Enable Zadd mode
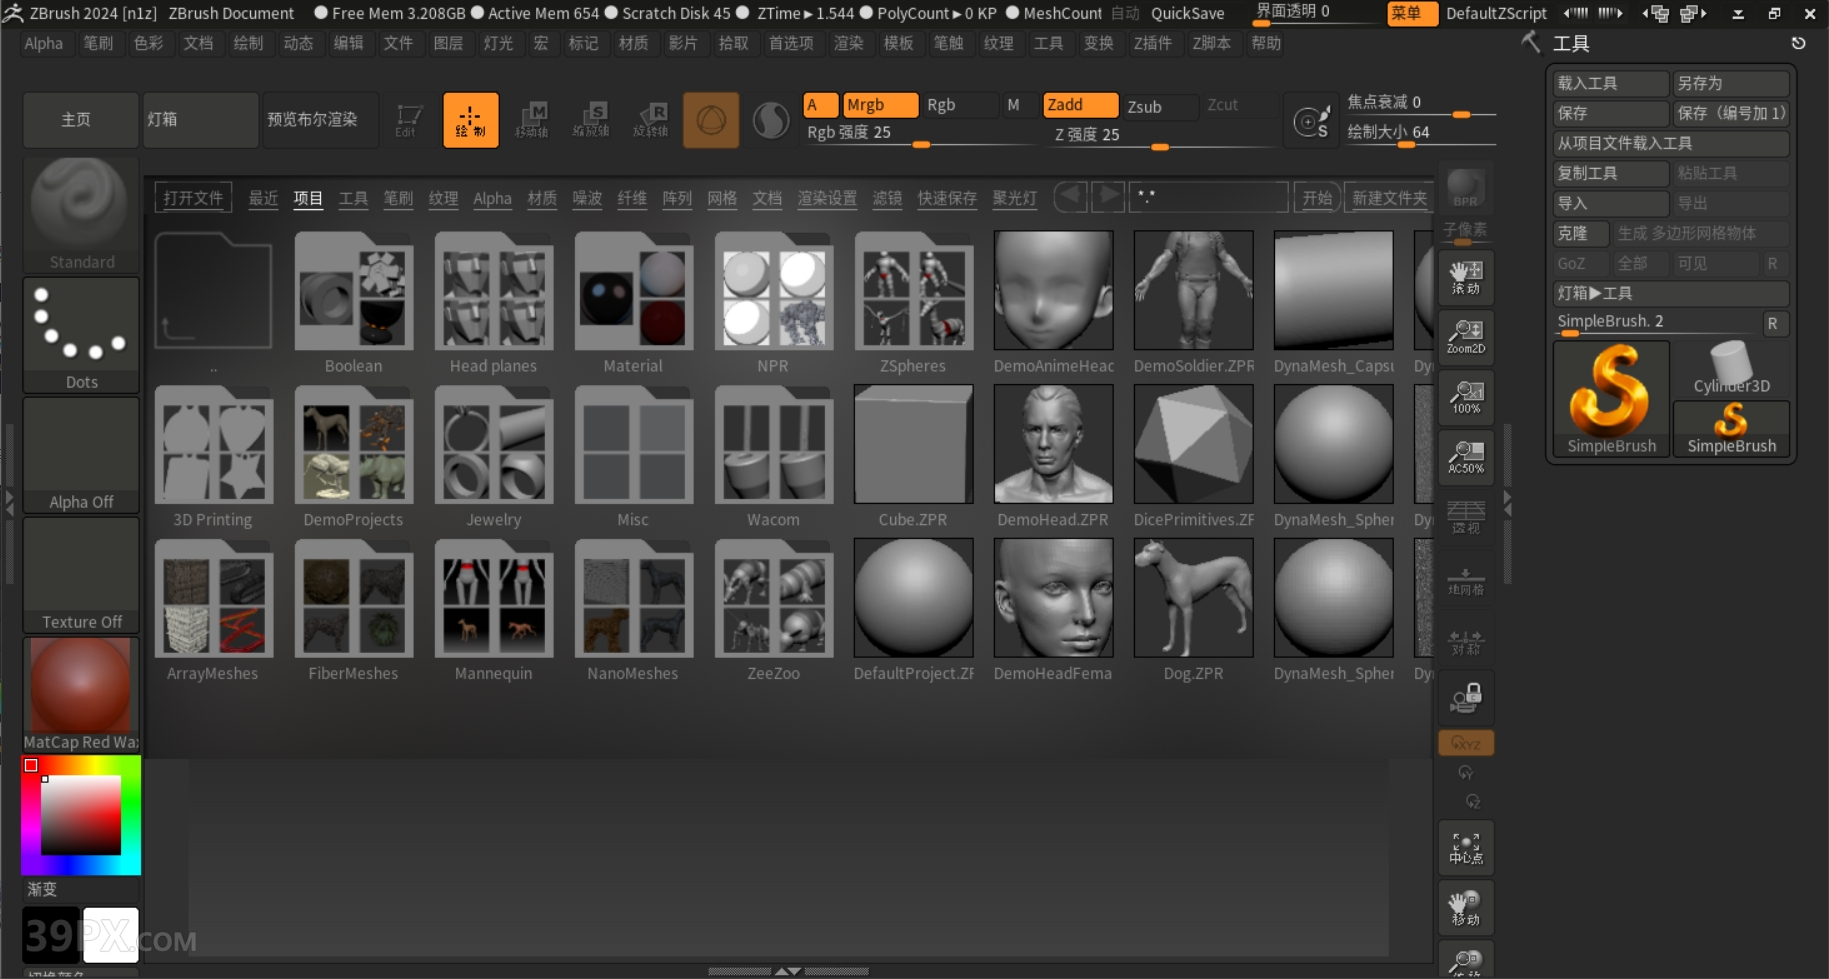The height and width of the screenshot is (979, 1829). click(x=1080, y=105)
